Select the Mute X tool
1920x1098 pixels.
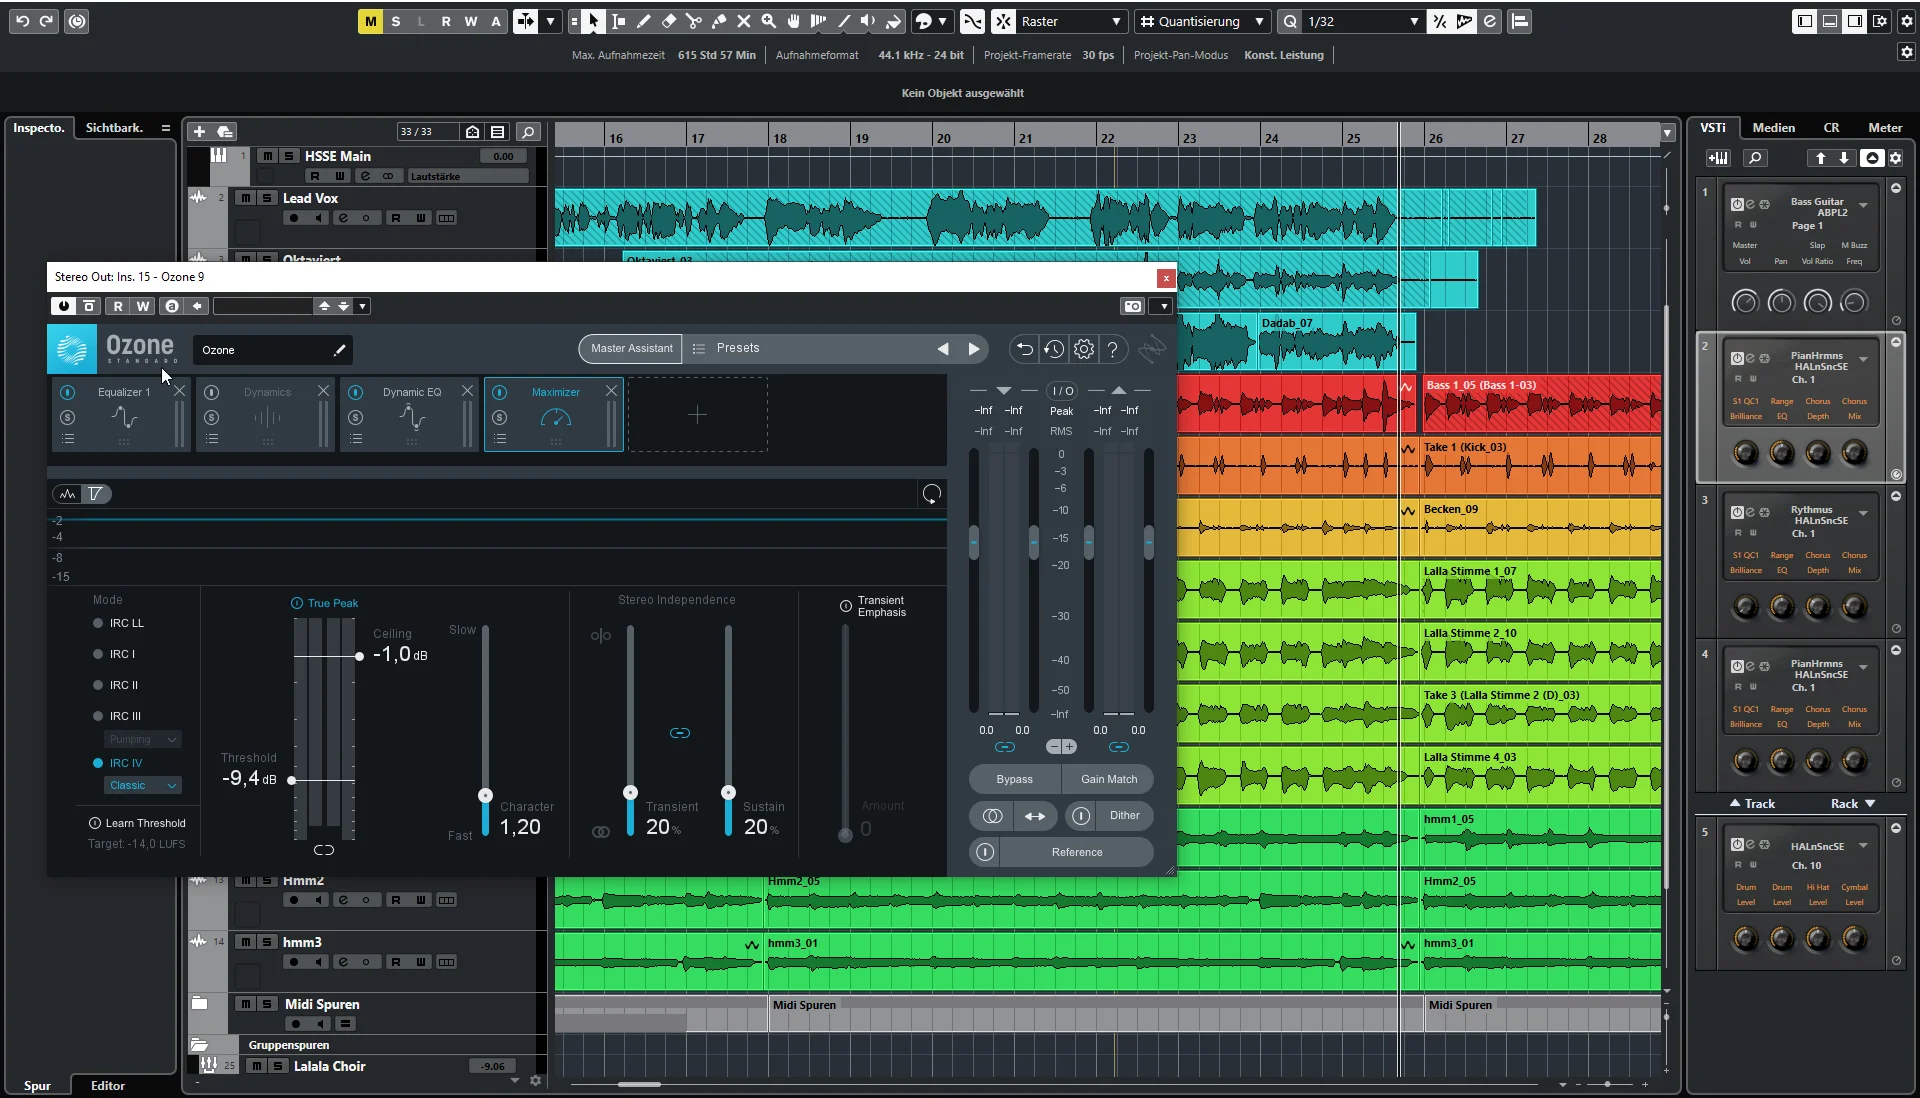point(744,21)
